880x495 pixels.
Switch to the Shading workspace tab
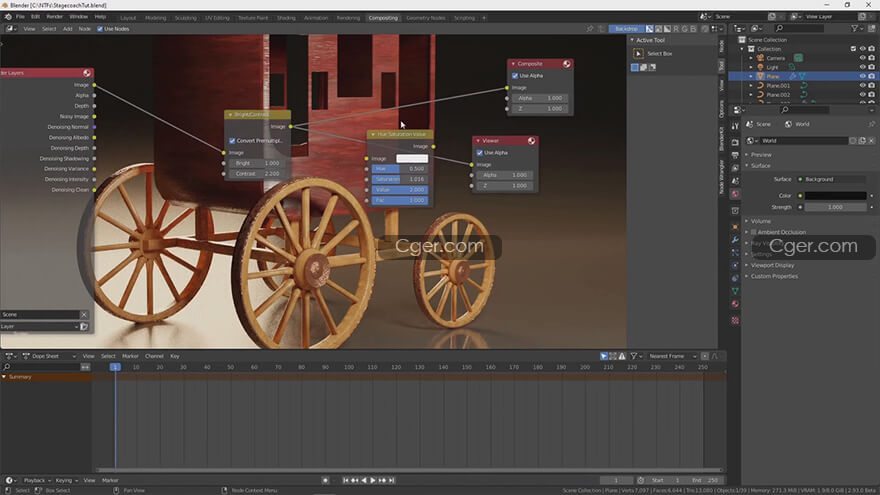pyautogui.click(x=286, y=18)
